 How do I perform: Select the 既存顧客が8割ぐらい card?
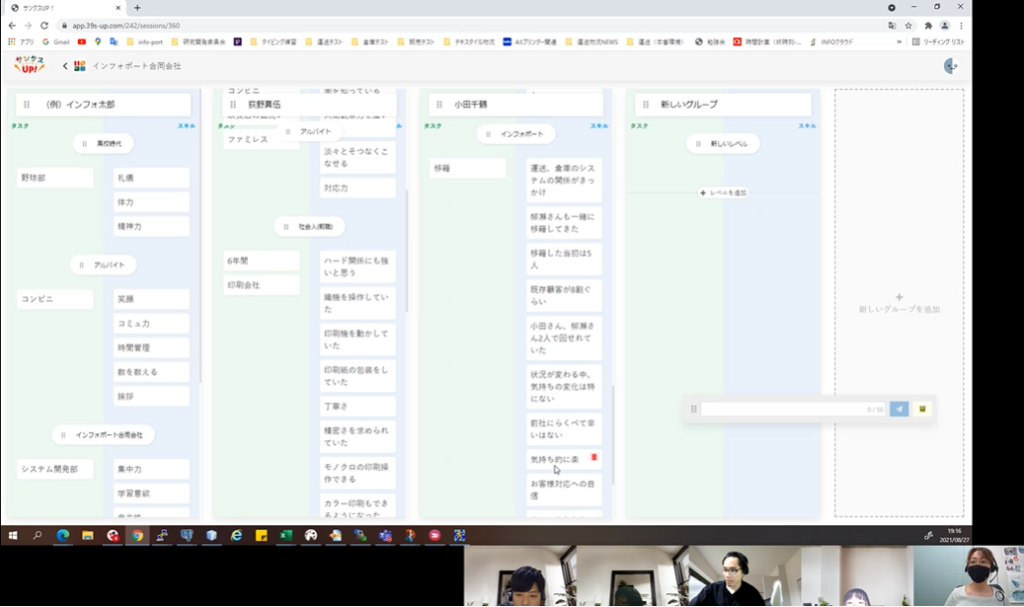point(564,295)
